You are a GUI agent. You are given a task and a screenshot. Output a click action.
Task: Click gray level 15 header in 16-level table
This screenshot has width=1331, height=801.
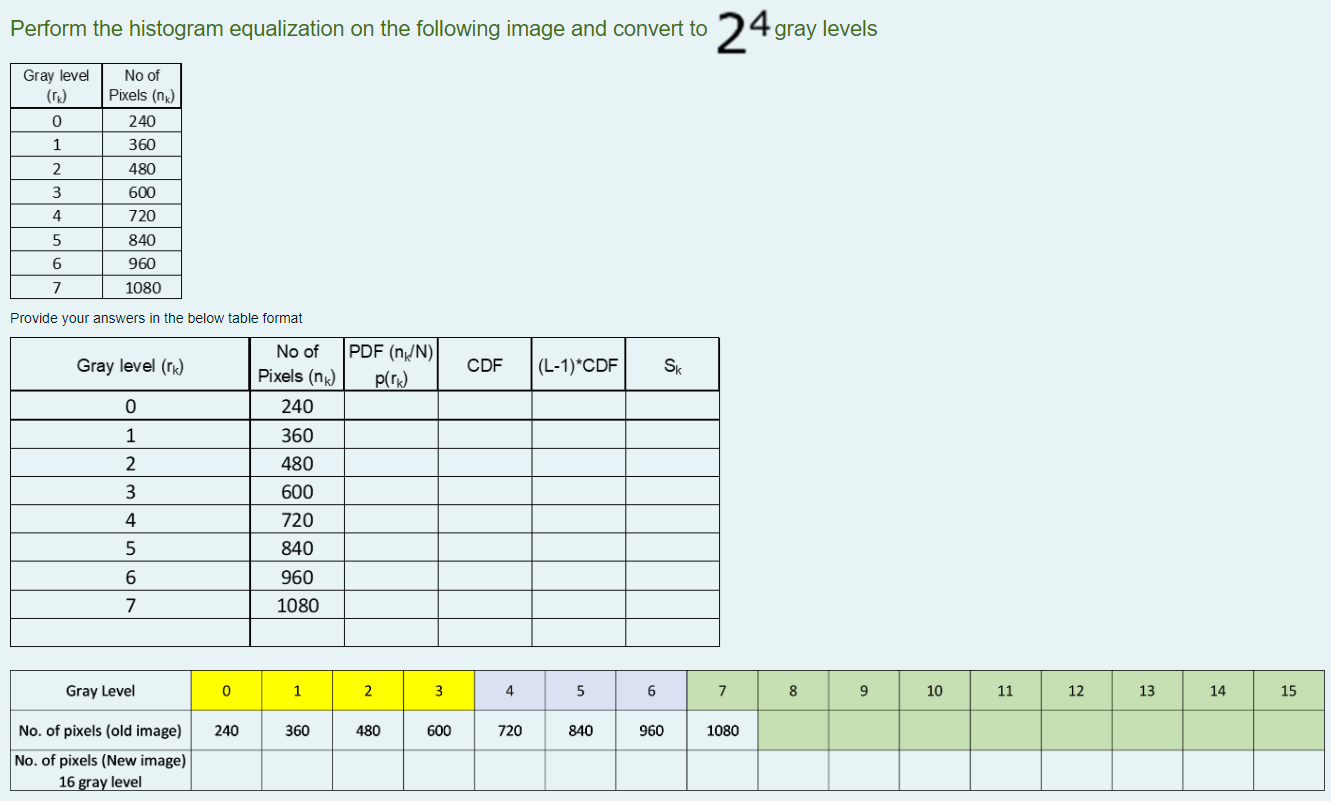1289,691
